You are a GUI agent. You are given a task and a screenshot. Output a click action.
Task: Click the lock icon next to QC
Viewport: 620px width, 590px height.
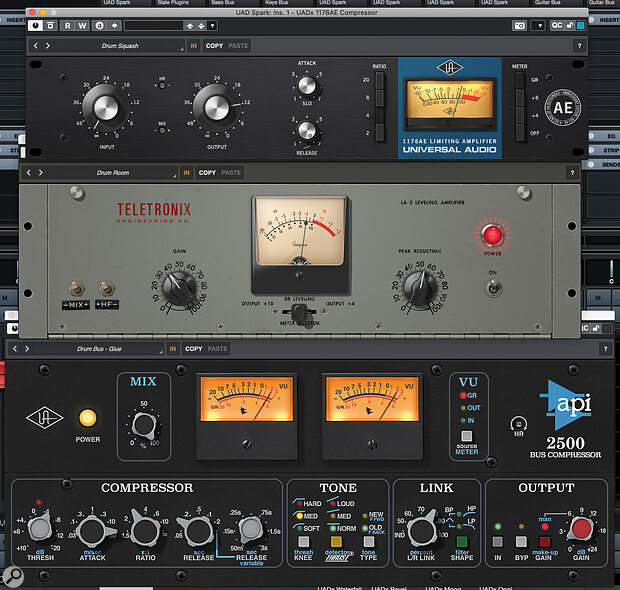pyautogui.click(x=570, y=25)
